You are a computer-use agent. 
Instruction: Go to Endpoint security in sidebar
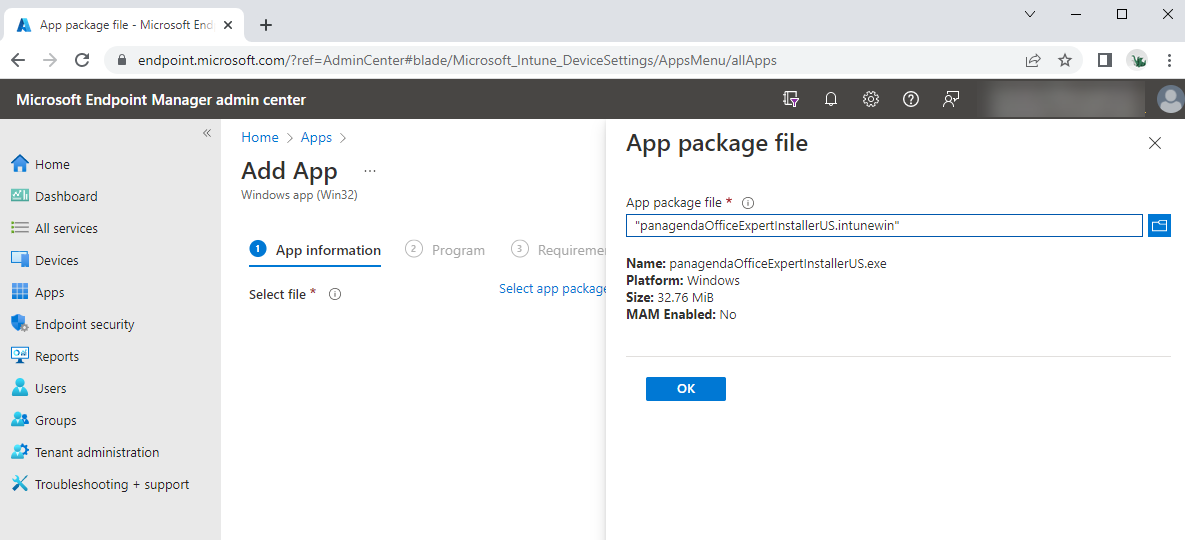(x=84, y=324)
